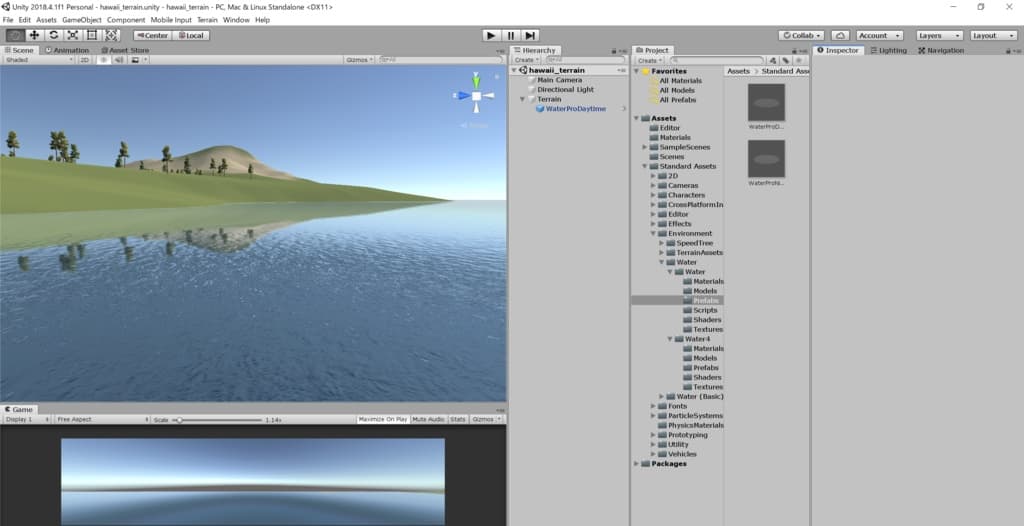Select the Rotate tool

coord(53,35)
